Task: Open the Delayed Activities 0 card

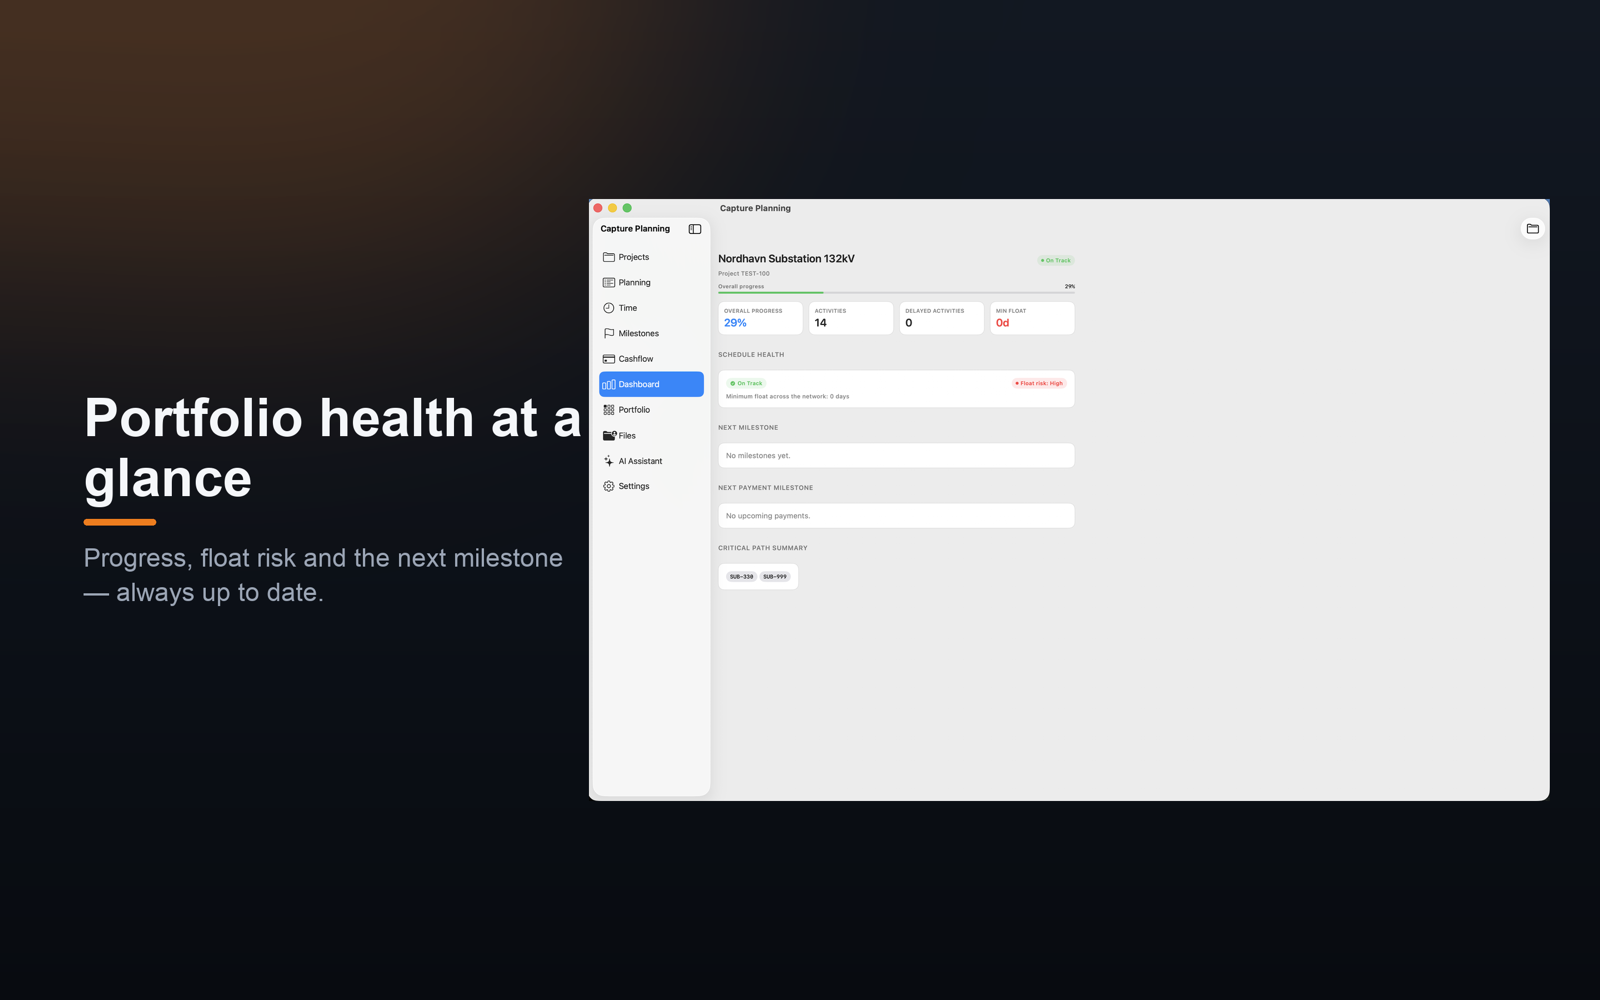Action: pyautogui.click(x=942, y=318)
